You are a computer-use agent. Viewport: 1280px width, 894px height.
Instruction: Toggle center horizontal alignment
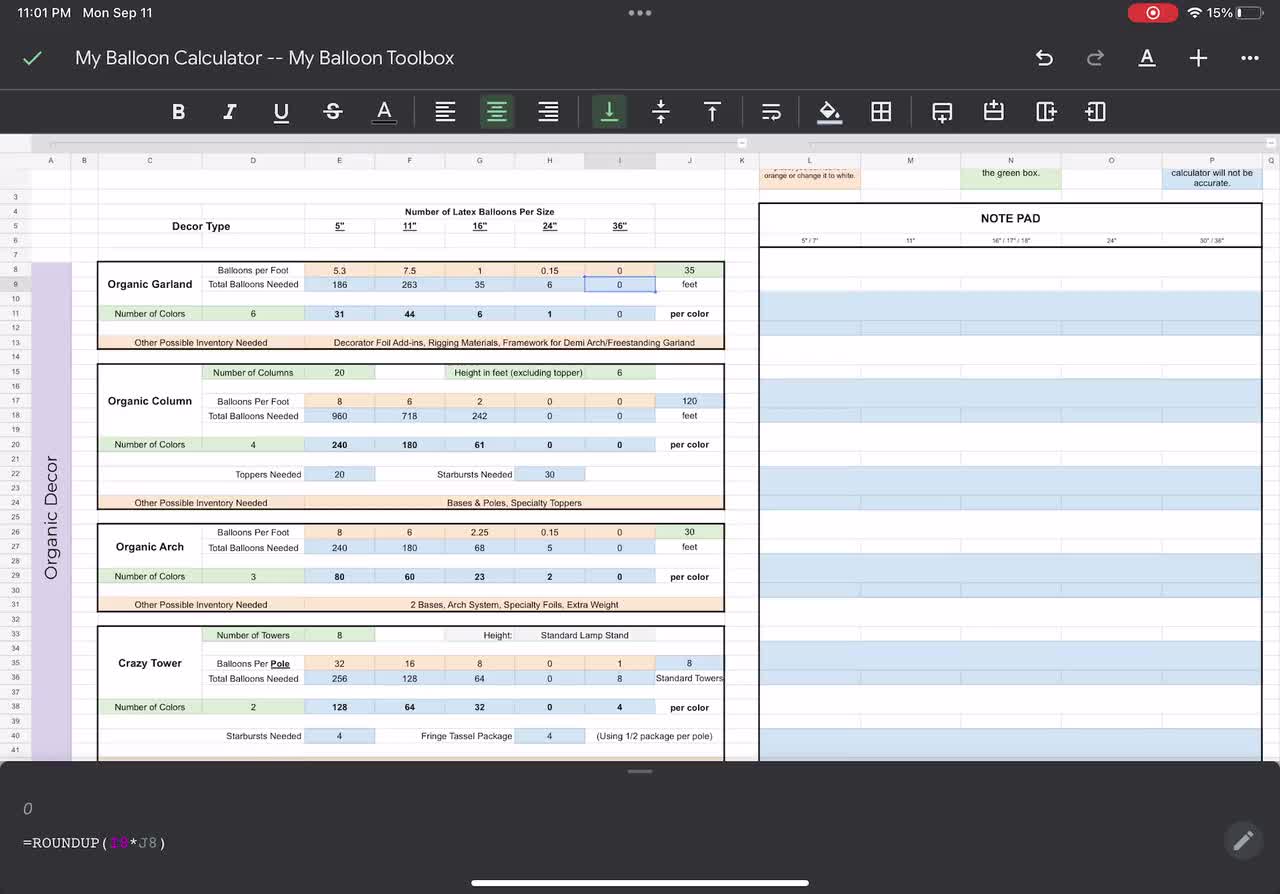pyautogui.click(x=497, y=112)
